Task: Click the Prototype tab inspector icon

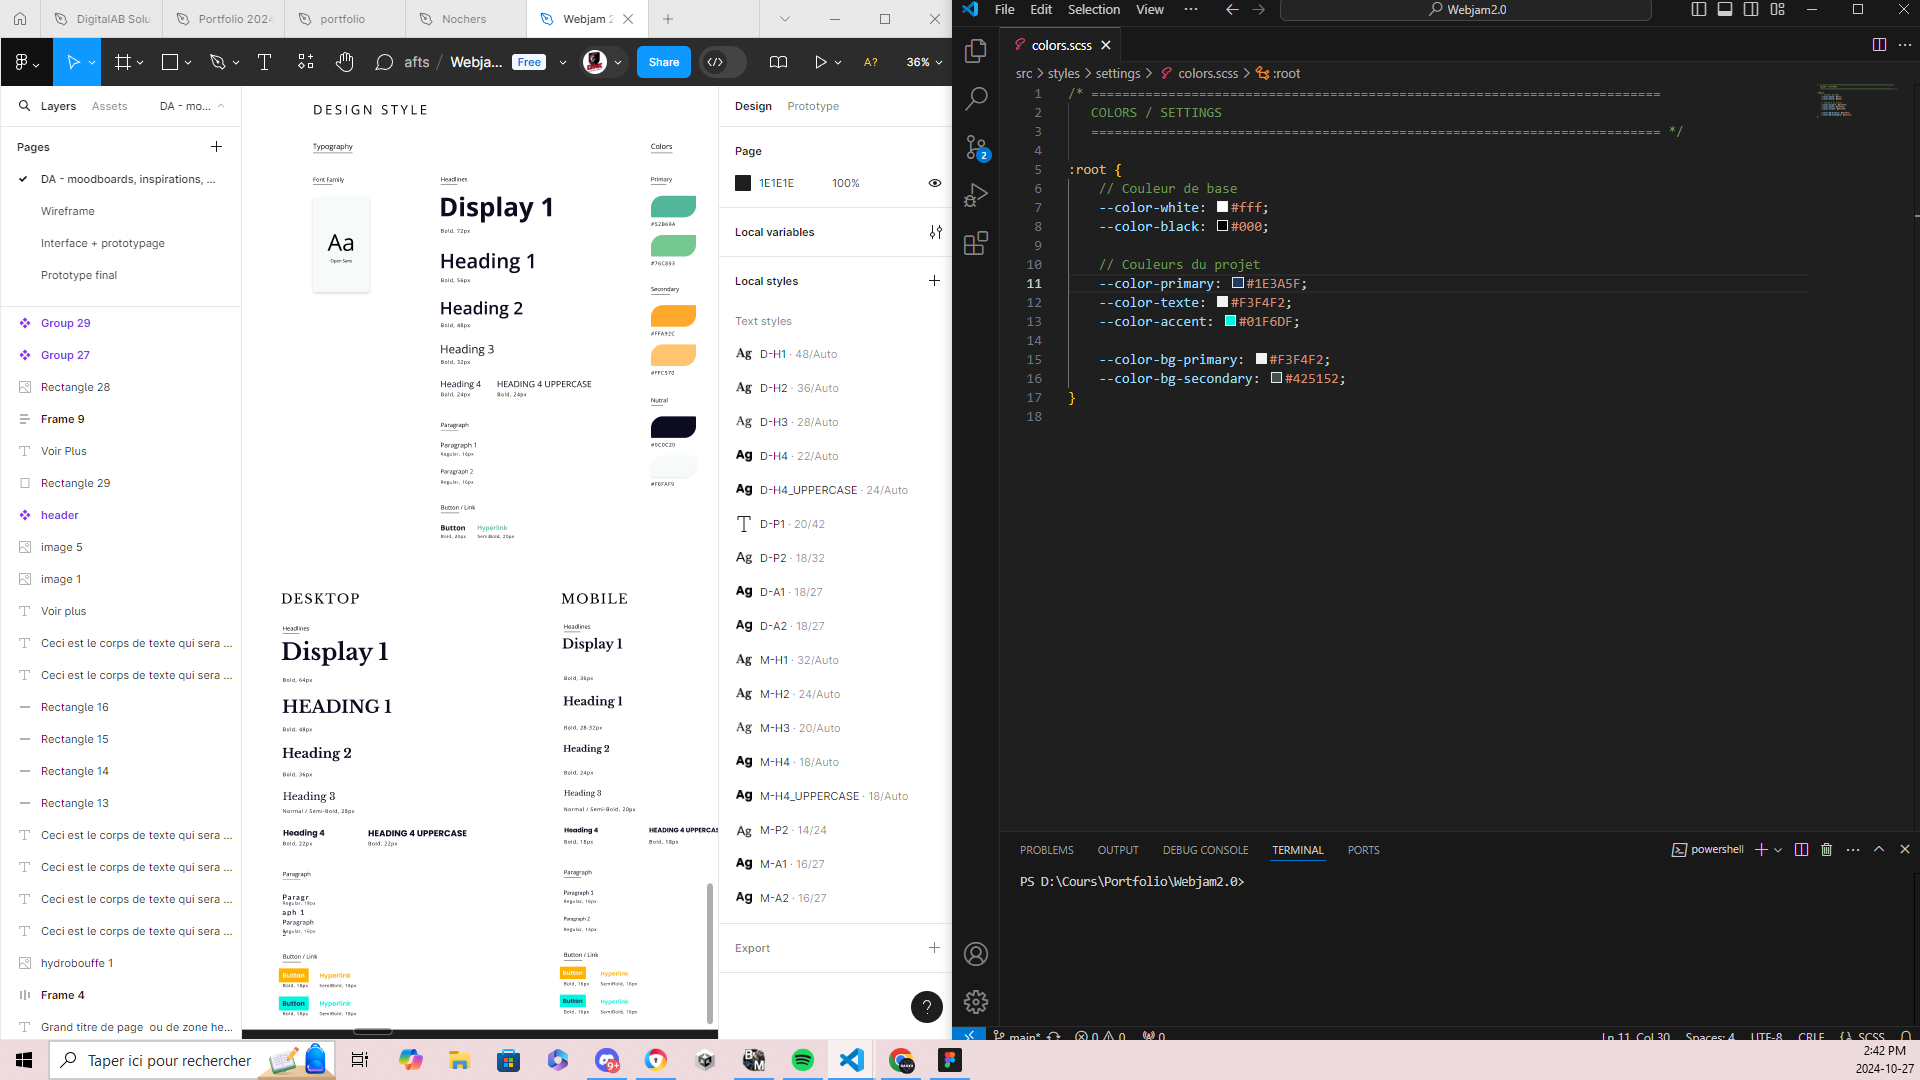Action: [814, 105]
